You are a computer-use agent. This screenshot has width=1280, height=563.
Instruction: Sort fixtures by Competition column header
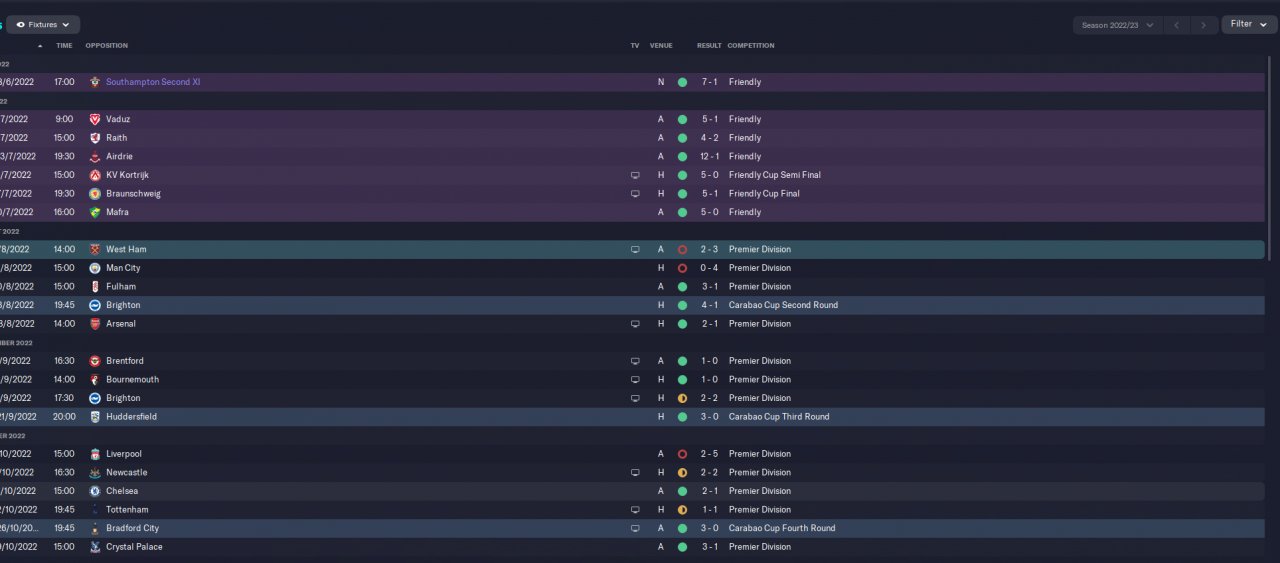click(x=751, y=45)
